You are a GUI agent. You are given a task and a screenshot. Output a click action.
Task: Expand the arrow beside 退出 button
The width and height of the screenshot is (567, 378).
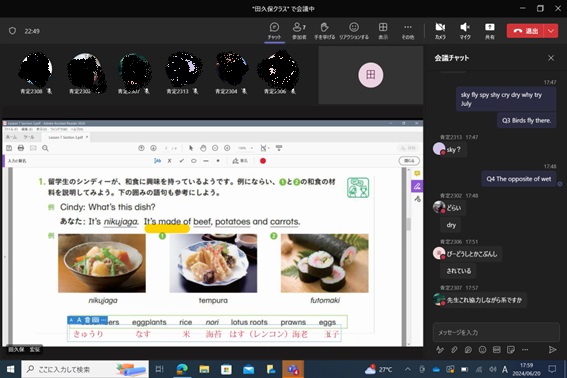coord(551,31)
